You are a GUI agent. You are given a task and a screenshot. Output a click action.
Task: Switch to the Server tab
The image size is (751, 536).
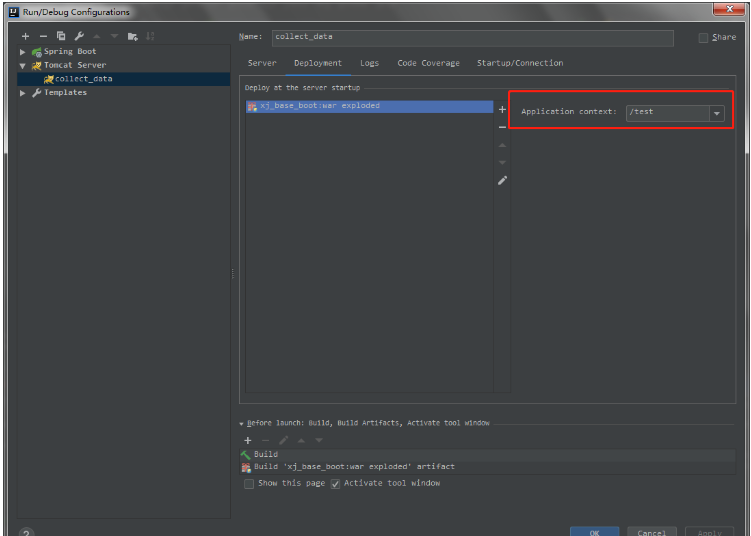tap(262, 63)
